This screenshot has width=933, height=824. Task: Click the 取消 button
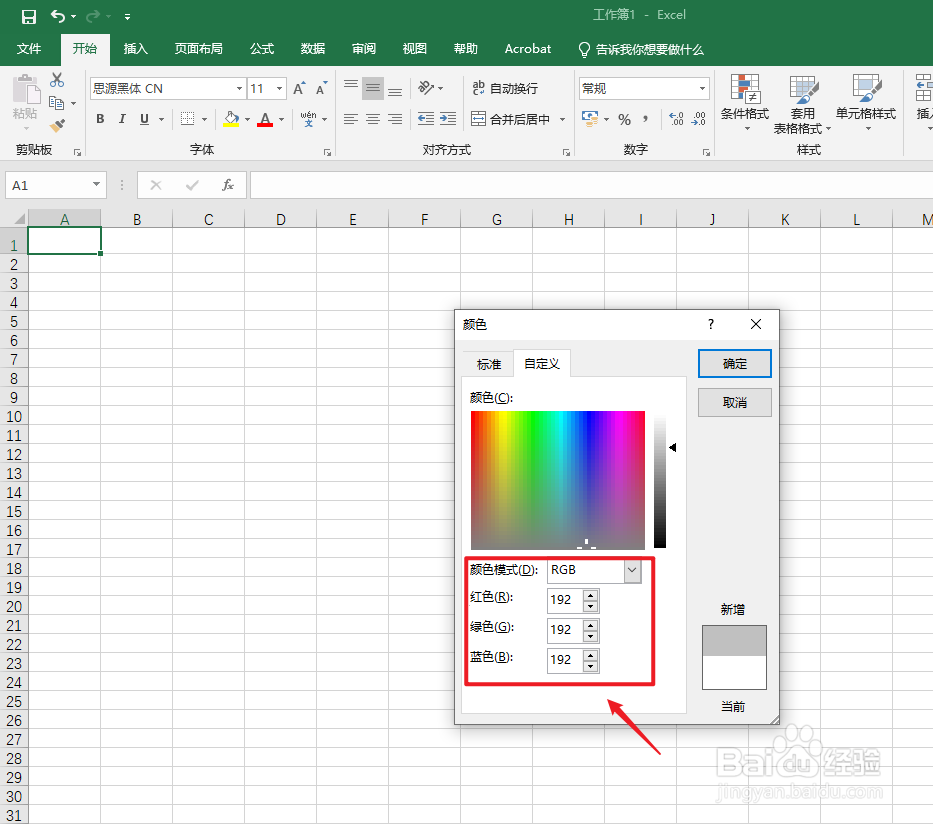[734, 403]
